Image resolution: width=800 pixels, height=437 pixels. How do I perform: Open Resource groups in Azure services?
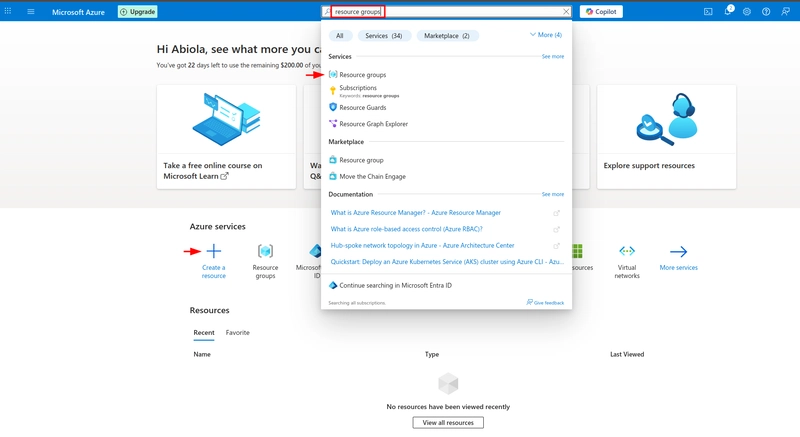coord(265,261)
